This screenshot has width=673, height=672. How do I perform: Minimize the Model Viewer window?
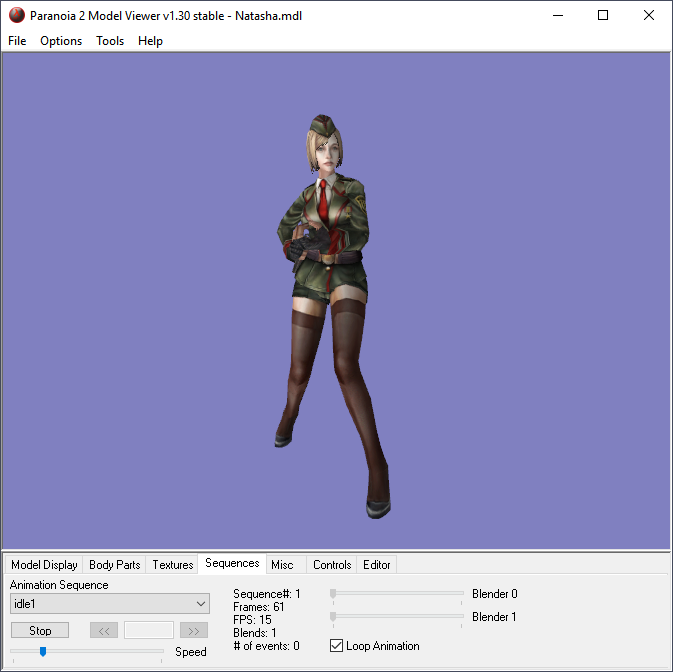(558, 15)
